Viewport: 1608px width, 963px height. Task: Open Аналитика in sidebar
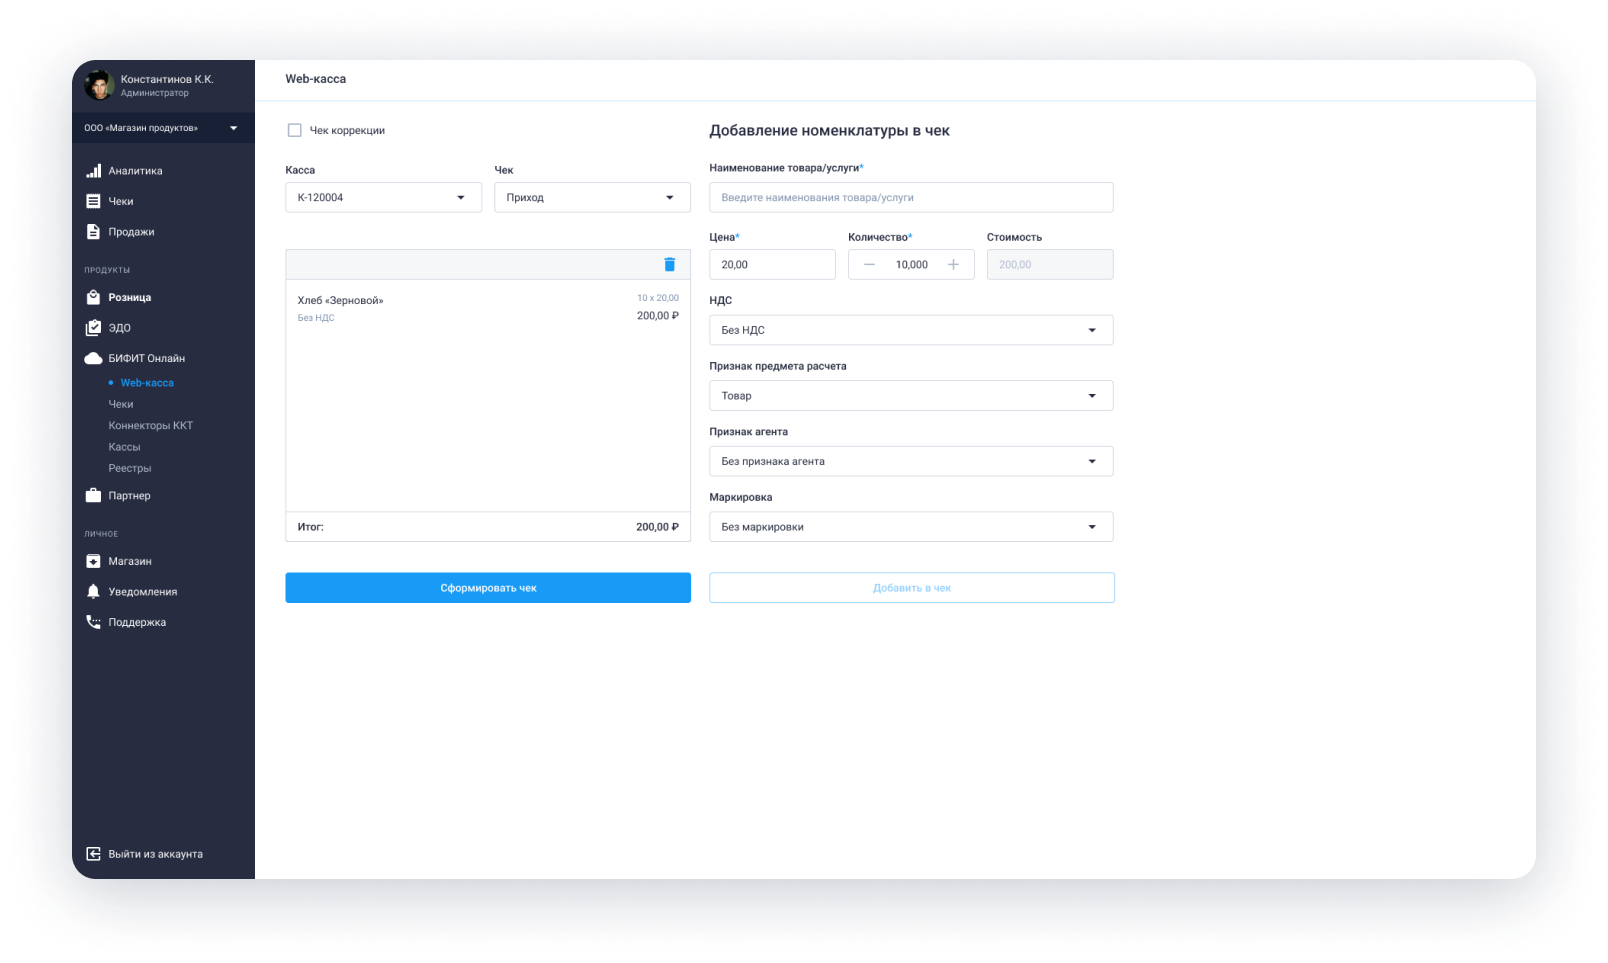[x=135, y=171]
